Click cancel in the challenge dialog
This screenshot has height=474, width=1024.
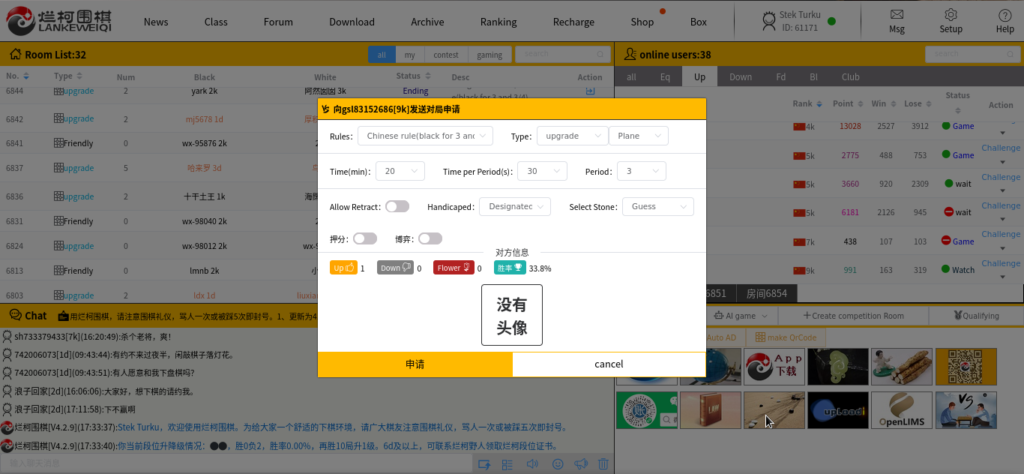click(x=609, y=364)
